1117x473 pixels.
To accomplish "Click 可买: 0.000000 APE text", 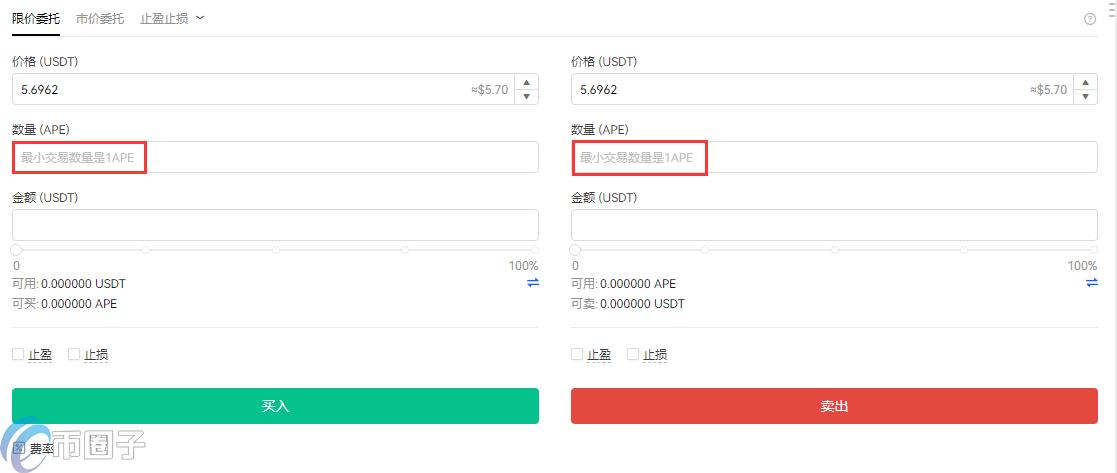I will point(65,304).
